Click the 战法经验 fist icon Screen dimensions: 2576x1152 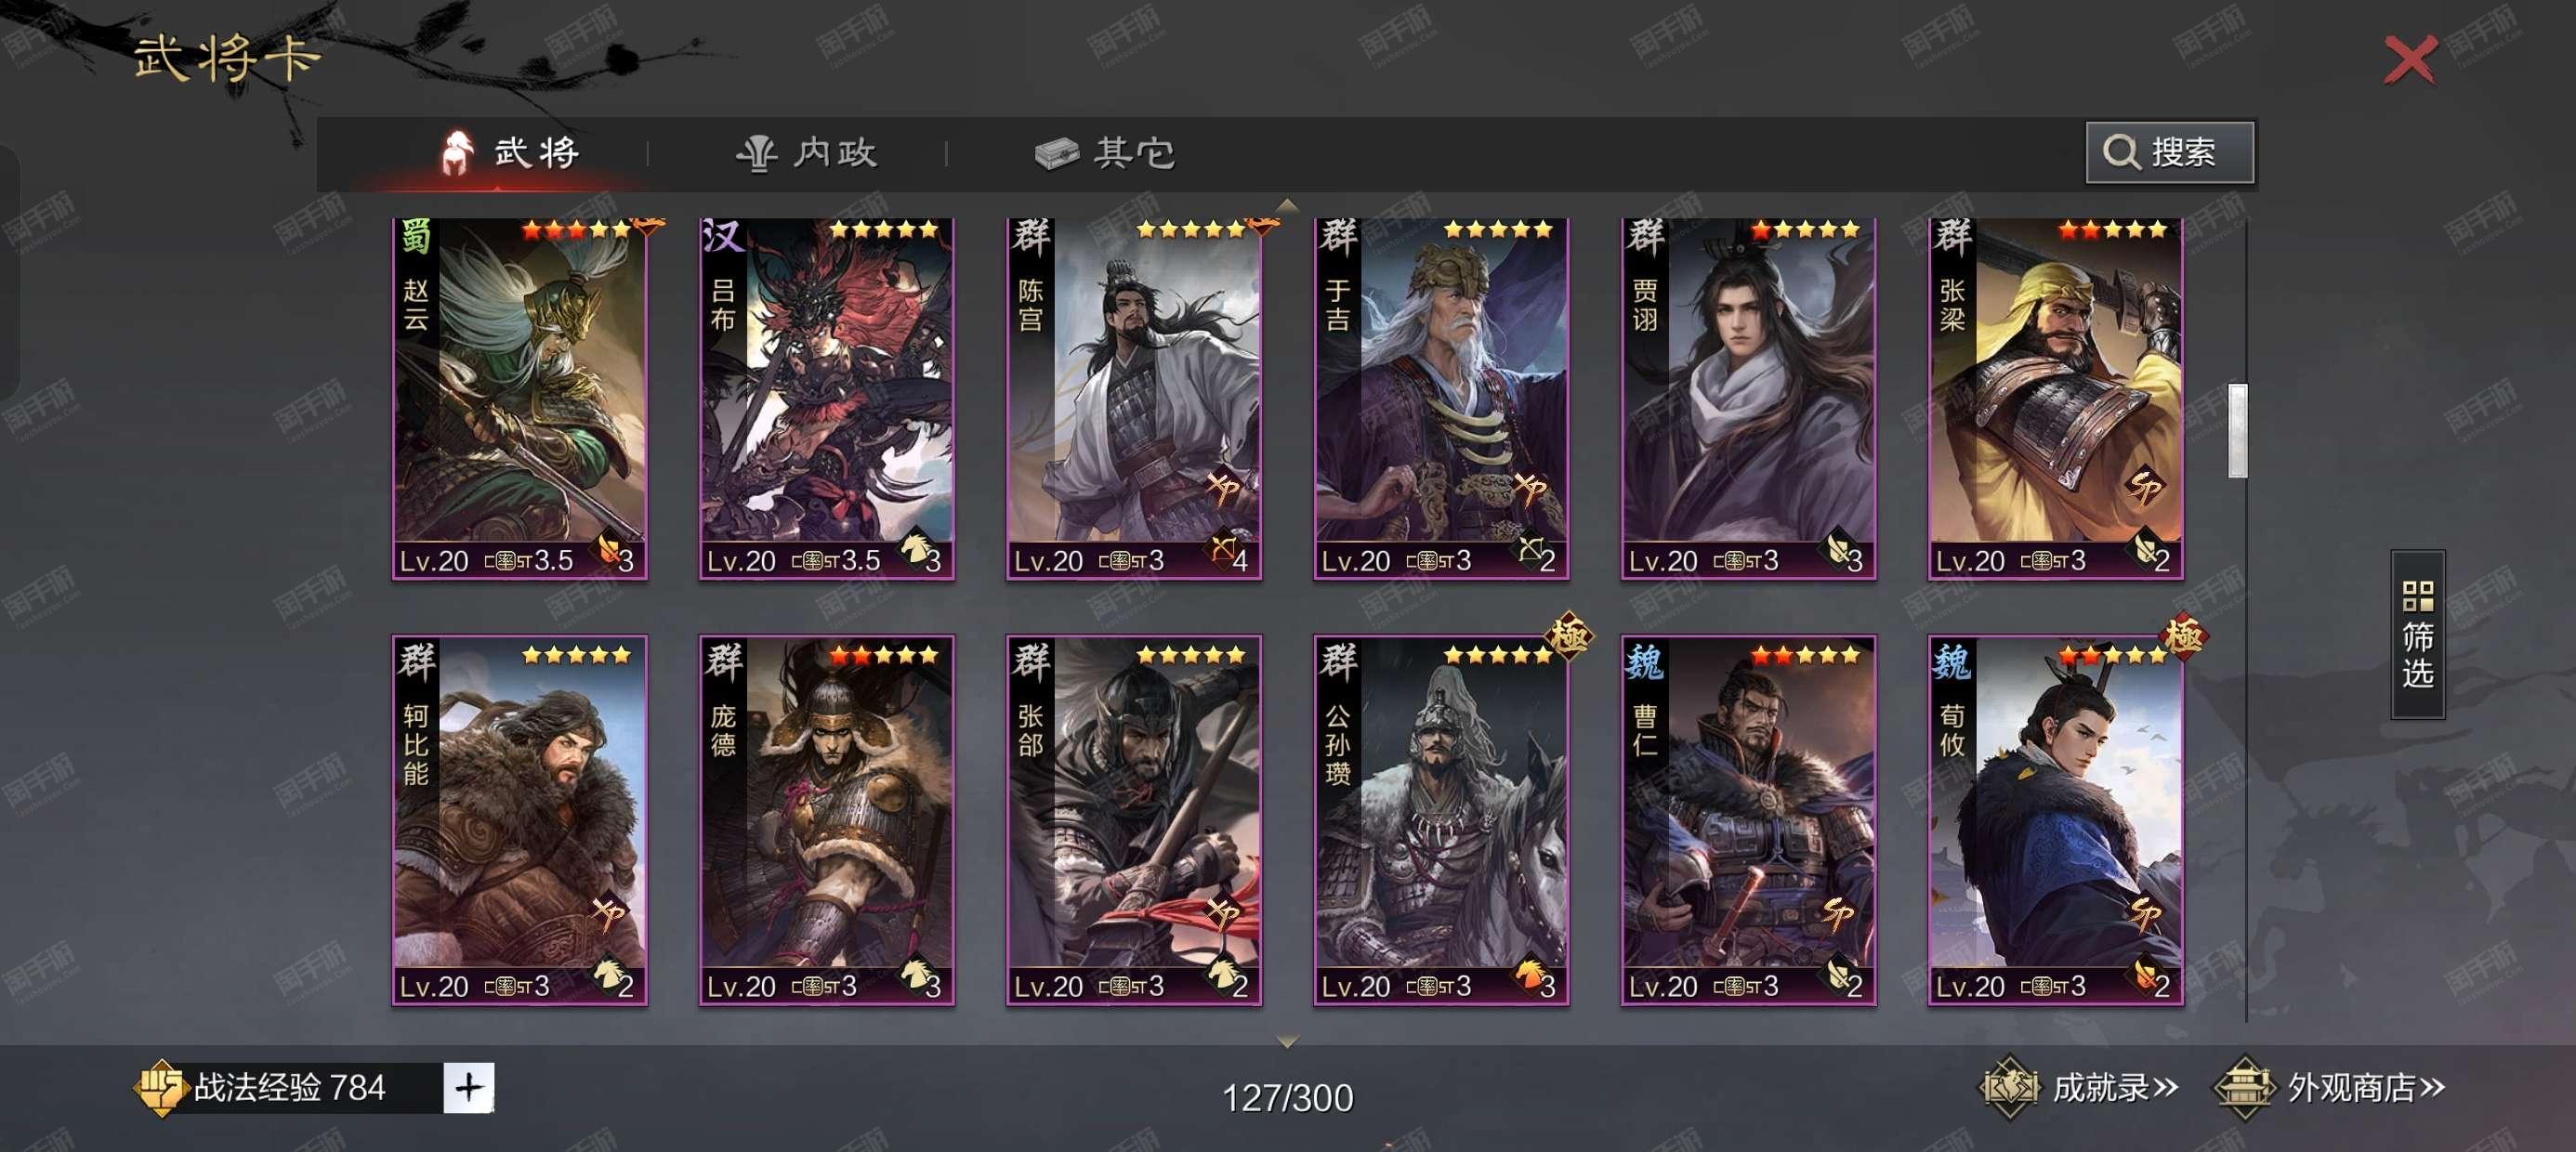pyautogui.click(x=160, y=1088)
